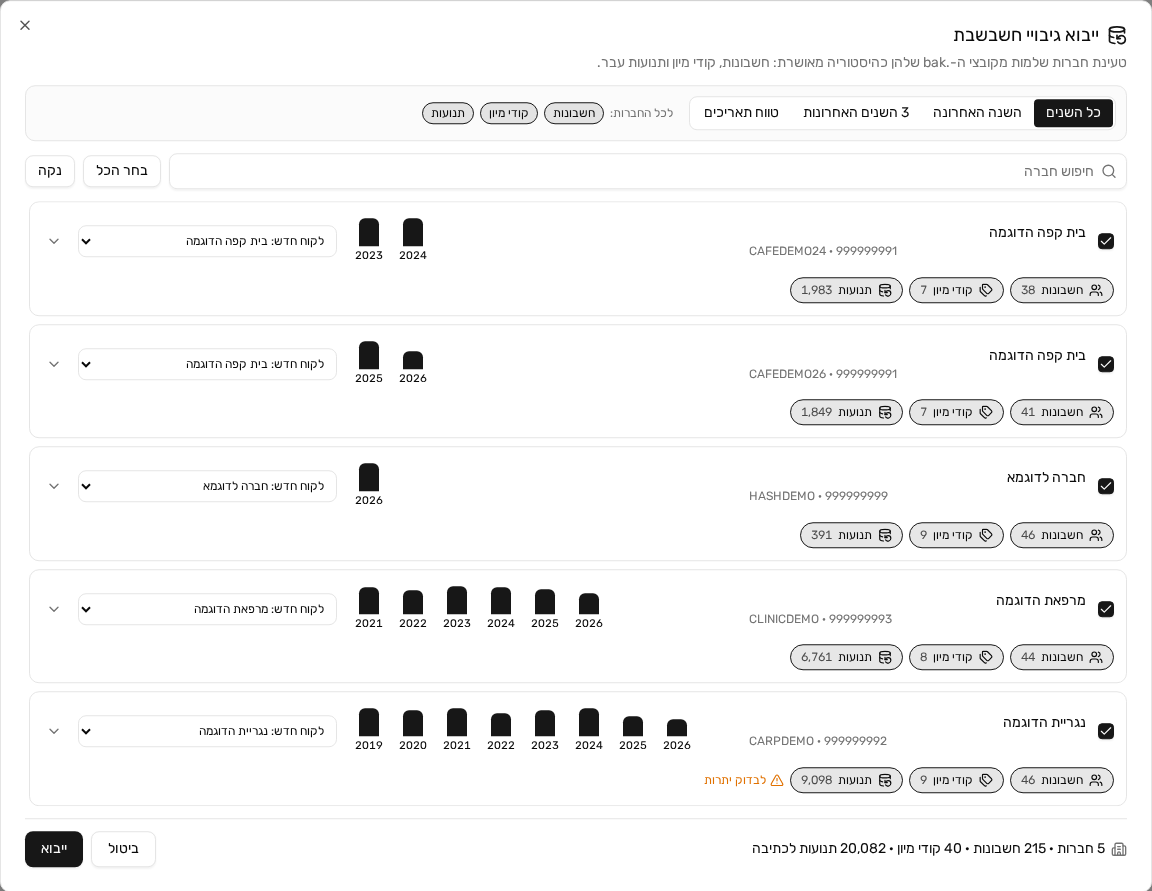
Task: Open the client dropdown for CAFEDEMO24
Action: click(207, 241)
